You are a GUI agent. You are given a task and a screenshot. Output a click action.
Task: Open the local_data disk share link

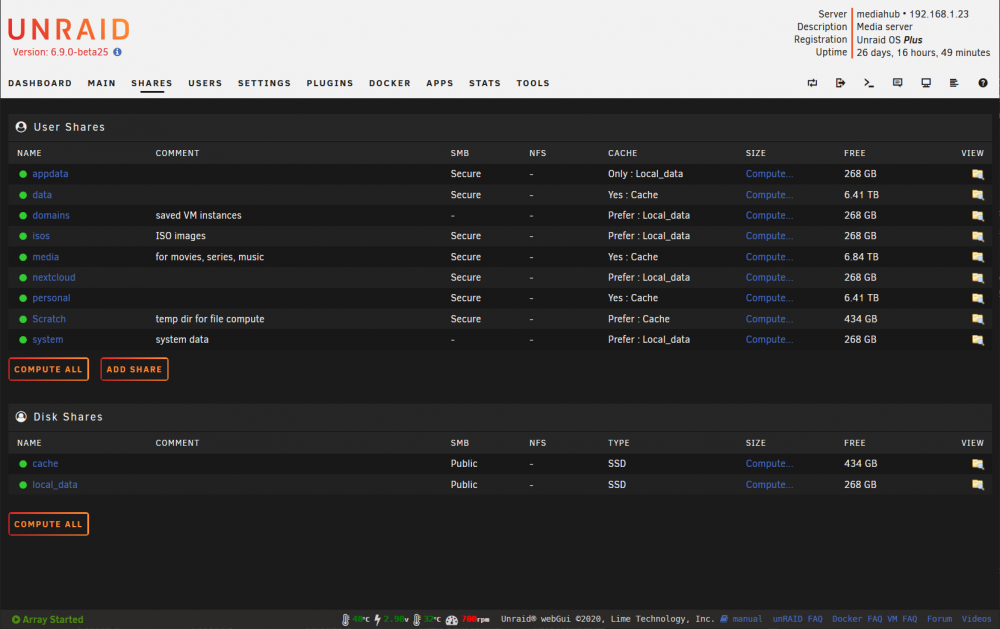tap(55, 485)
